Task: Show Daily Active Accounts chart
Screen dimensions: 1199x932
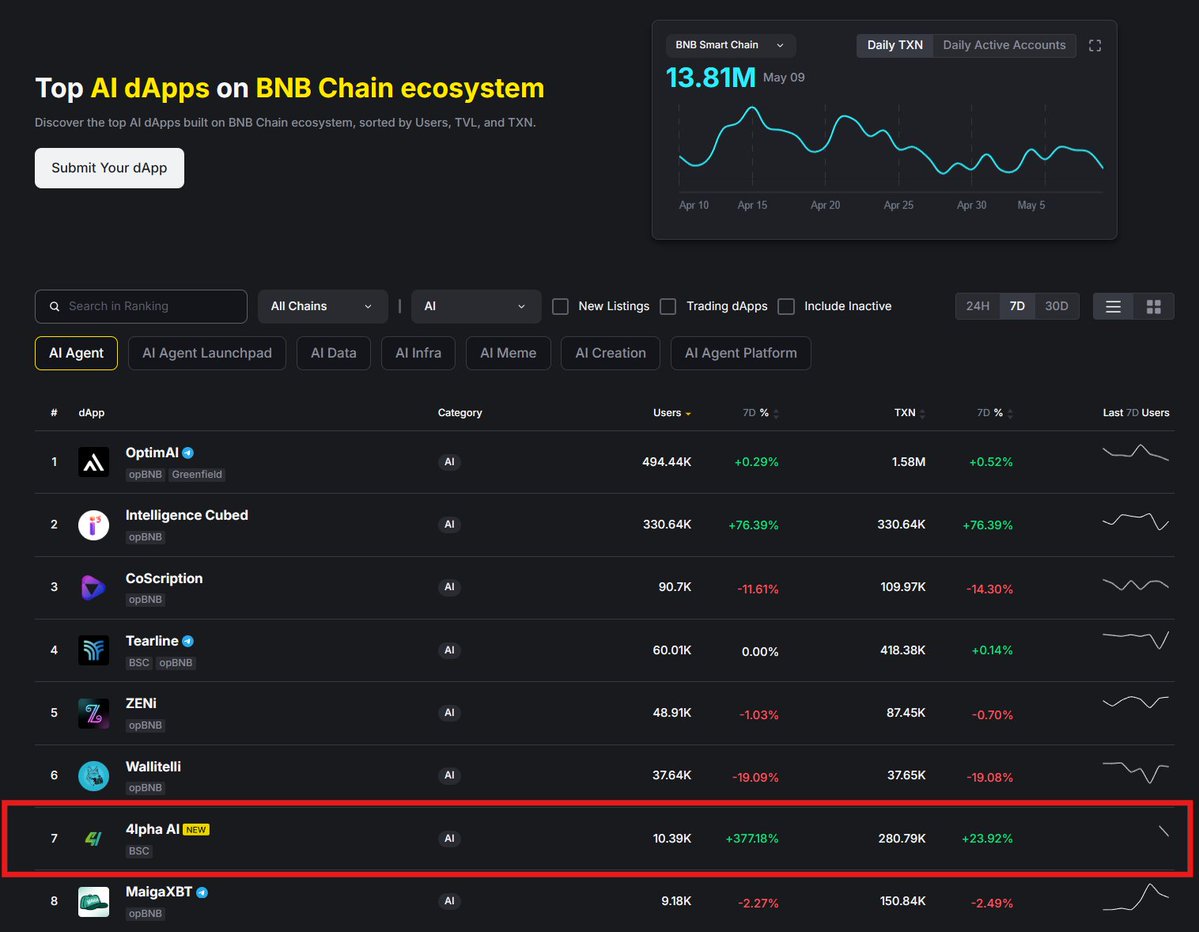Action: pyautogui.click(x=1004, y=45)
